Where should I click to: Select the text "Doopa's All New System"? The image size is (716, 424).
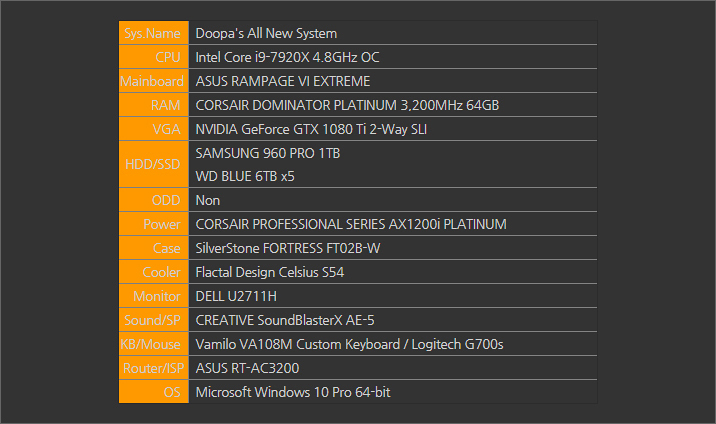pyautogui.click(x=266, y=33)
